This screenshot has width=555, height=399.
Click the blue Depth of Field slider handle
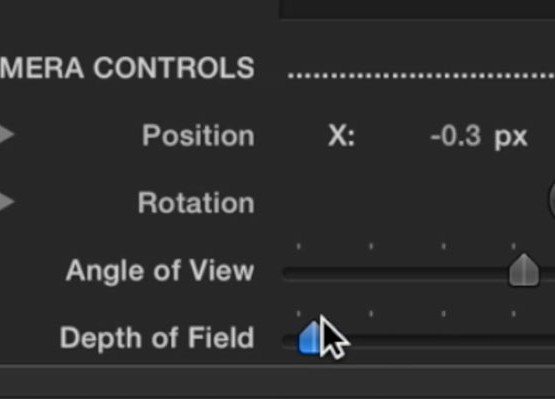[309, 338]
